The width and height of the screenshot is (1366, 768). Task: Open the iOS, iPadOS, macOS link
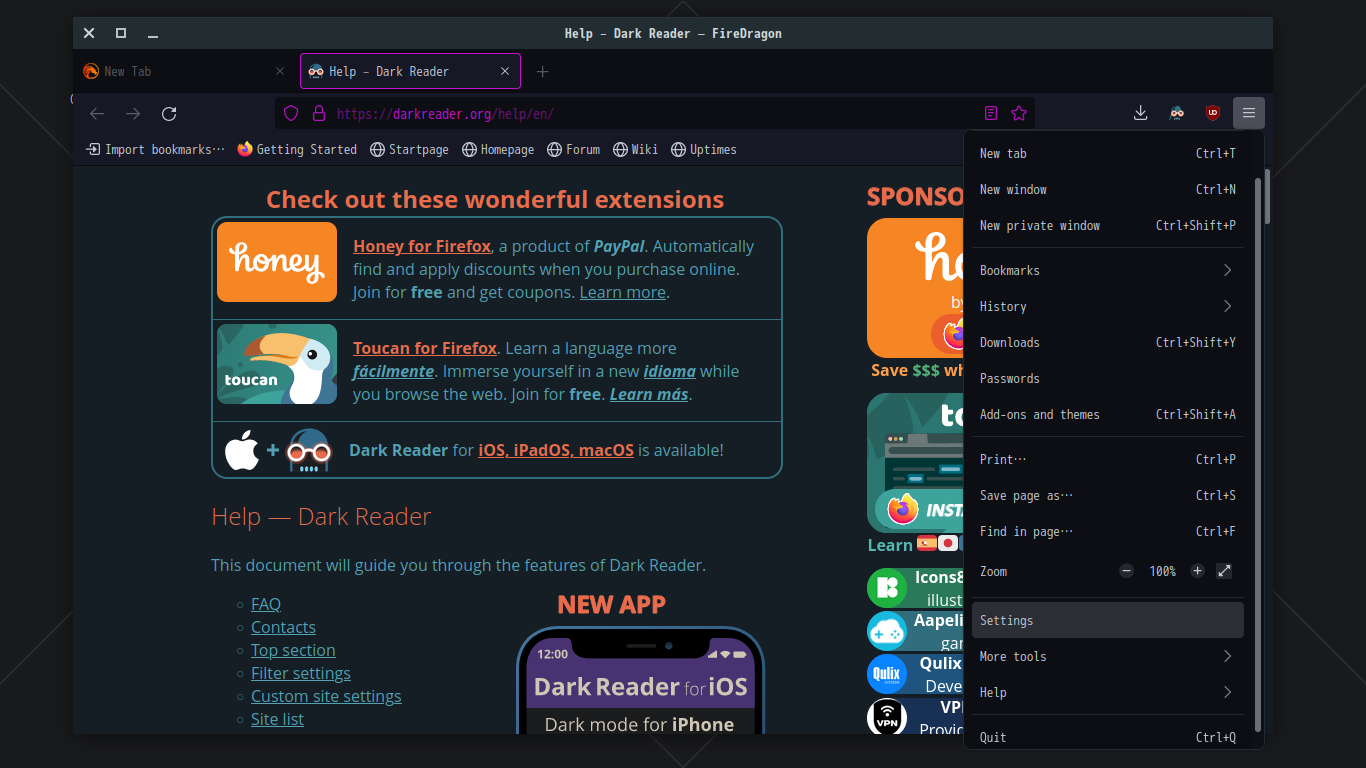click(556, 450)
